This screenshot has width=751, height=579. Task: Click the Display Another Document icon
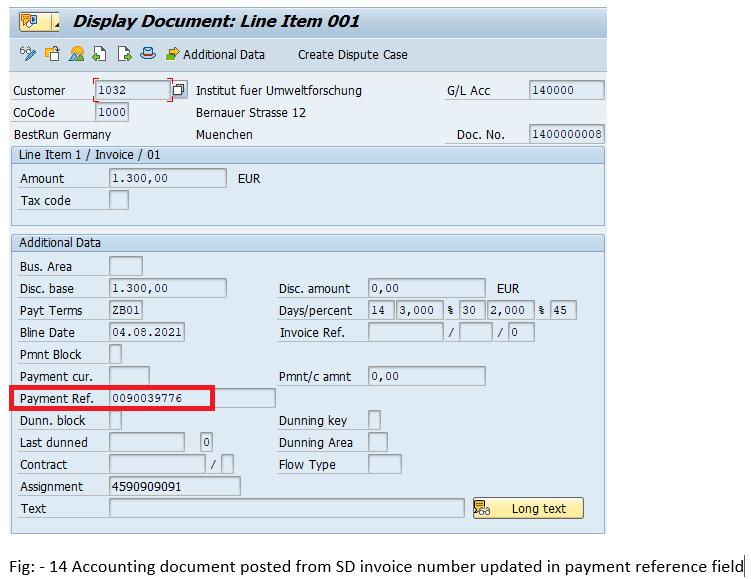coord(52,54)
